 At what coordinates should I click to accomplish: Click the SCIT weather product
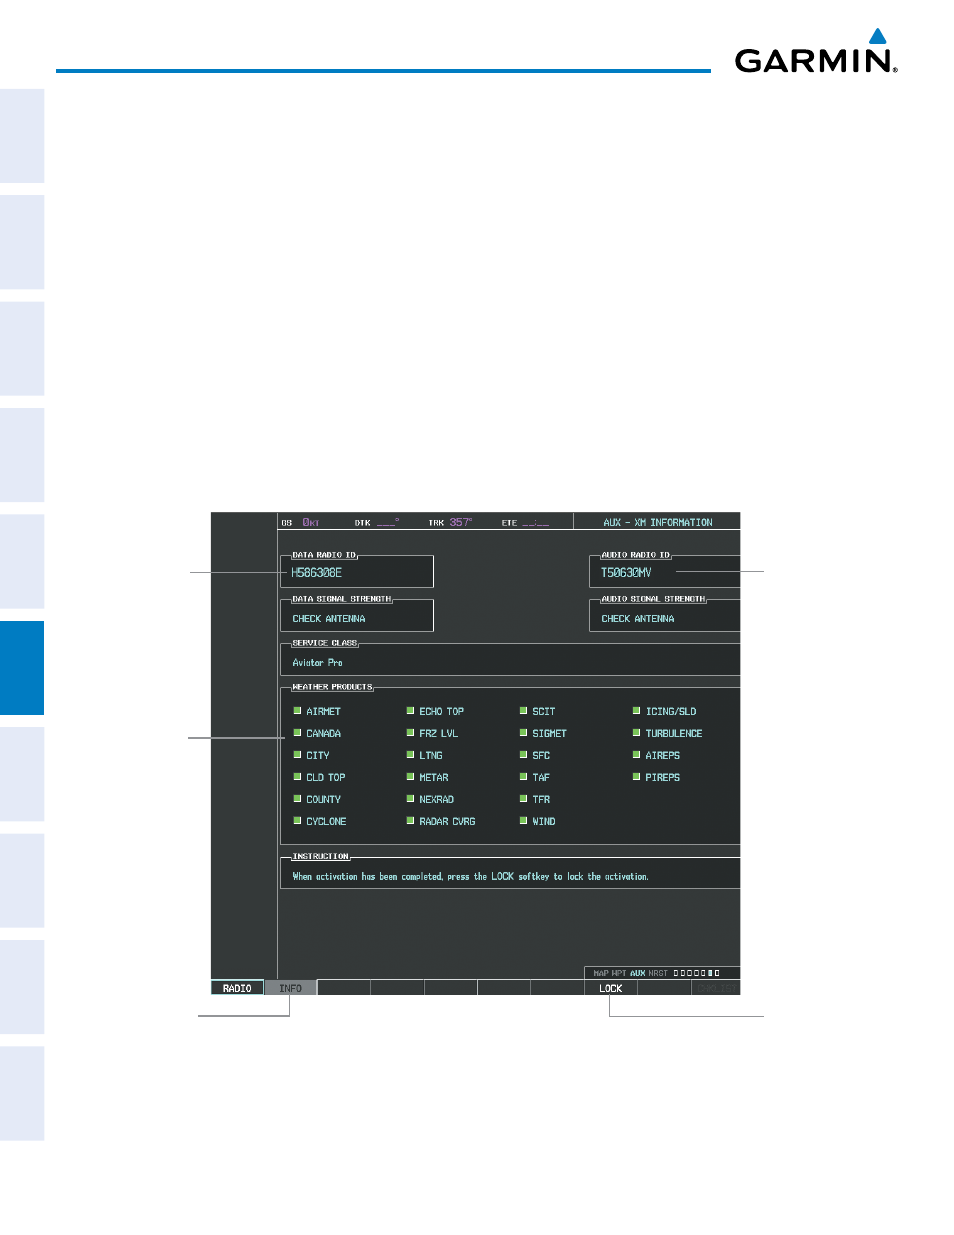click(x=537, y=711)
